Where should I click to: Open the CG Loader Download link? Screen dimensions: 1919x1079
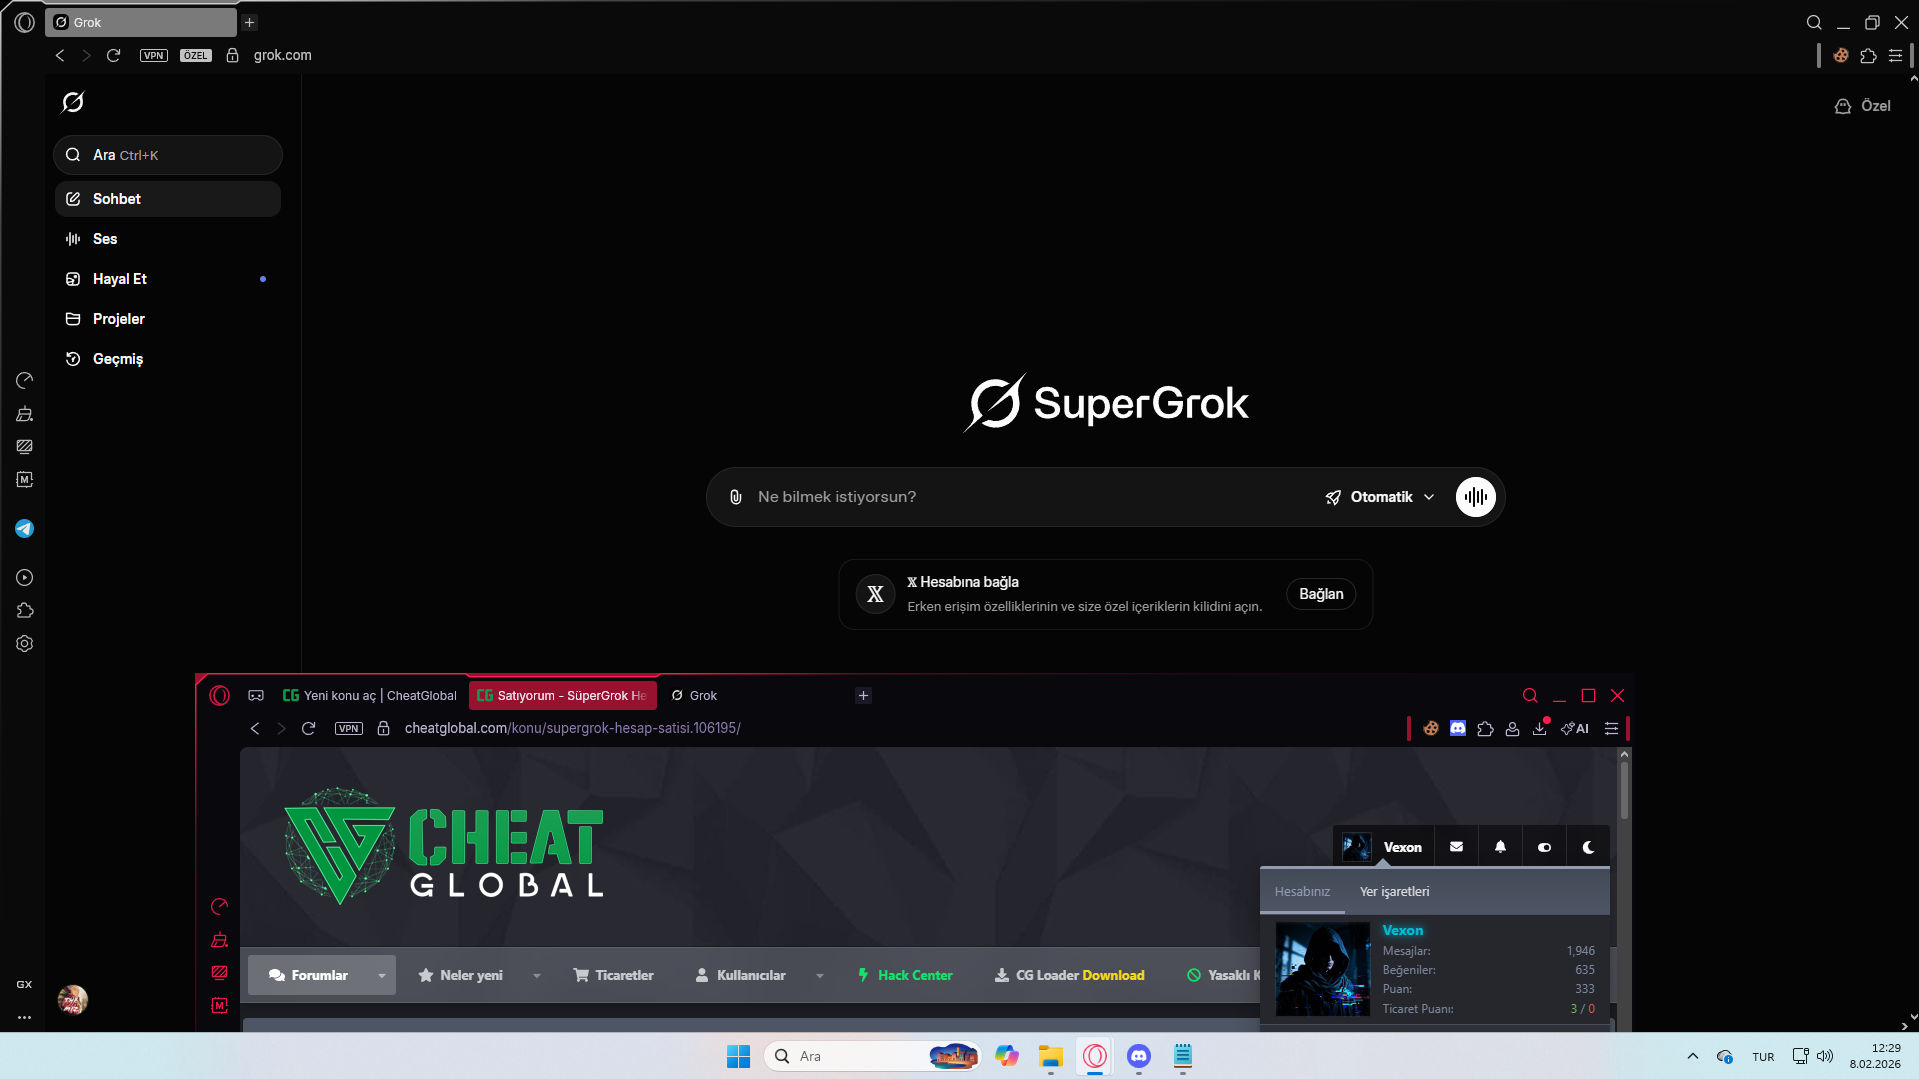tap(1070, 976)
